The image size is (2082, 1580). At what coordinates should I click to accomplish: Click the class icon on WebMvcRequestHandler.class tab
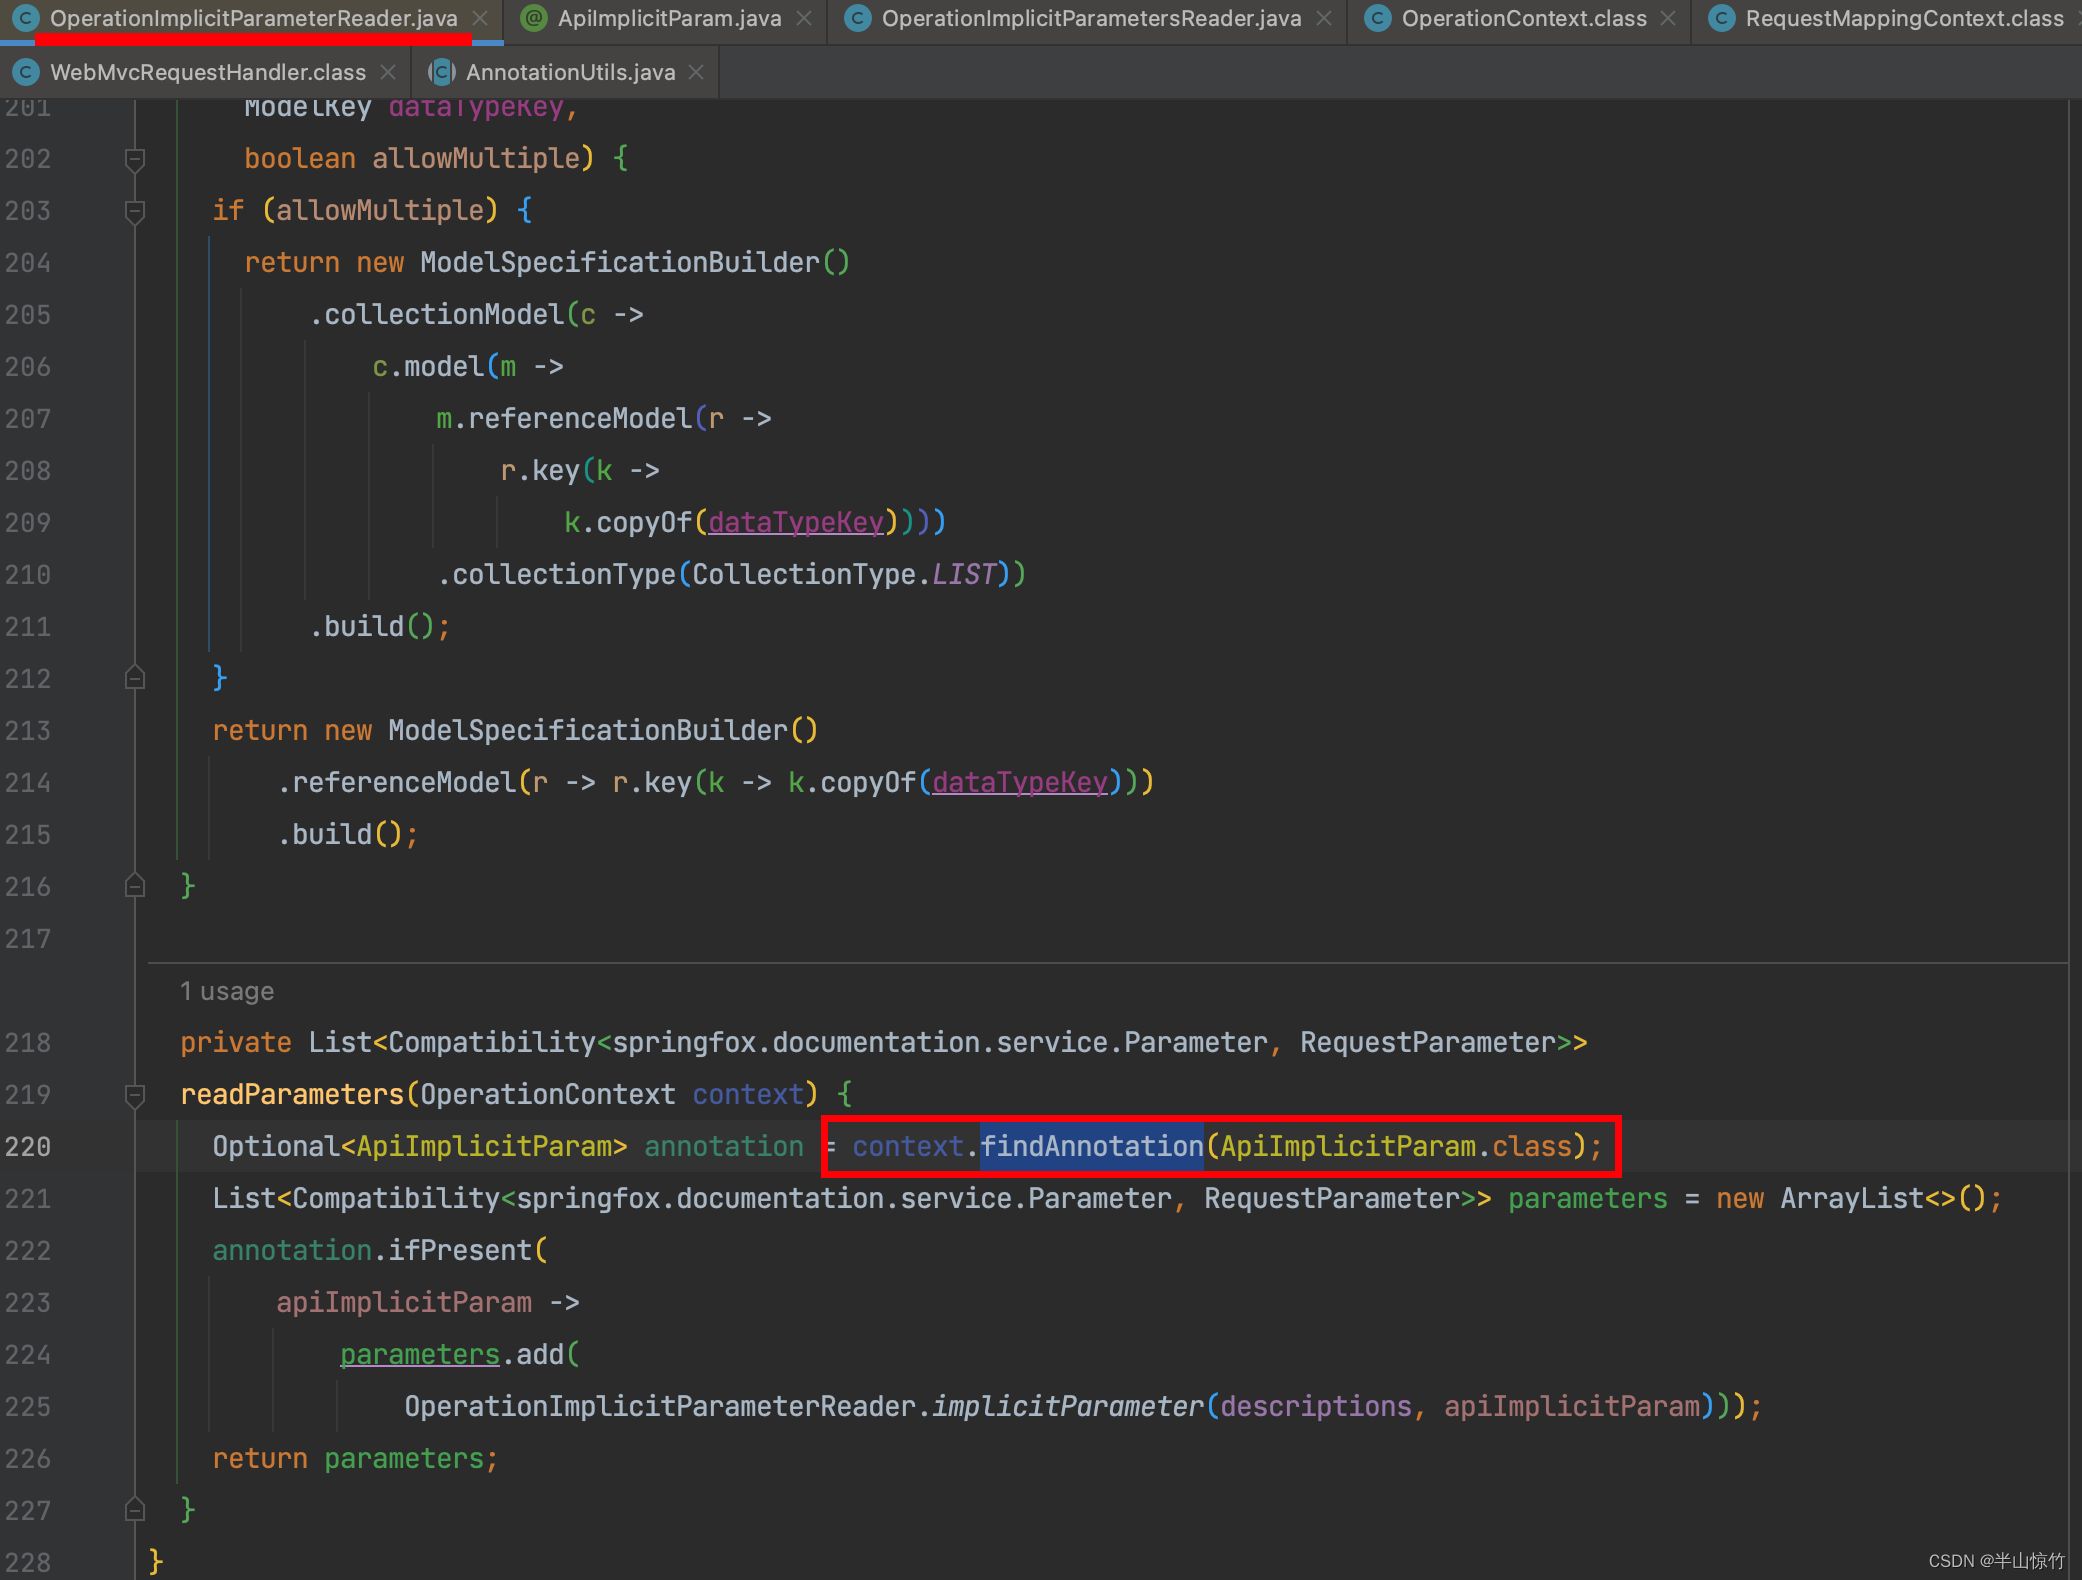(25, 71)
